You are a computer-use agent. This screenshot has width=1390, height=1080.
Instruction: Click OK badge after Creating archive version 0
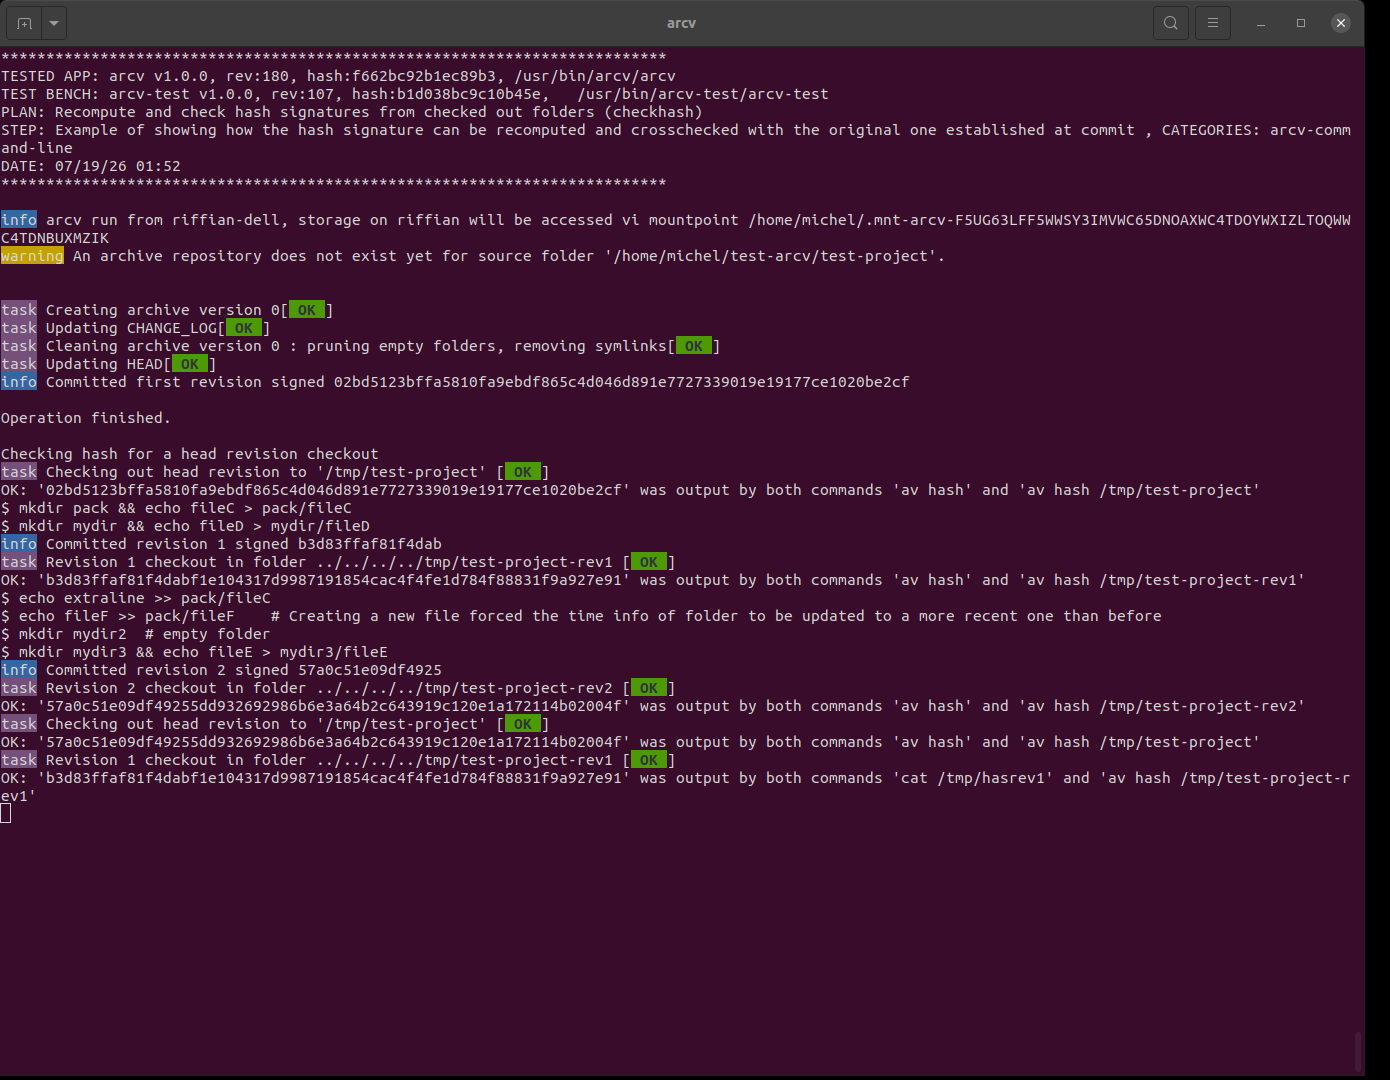[307, 310]
